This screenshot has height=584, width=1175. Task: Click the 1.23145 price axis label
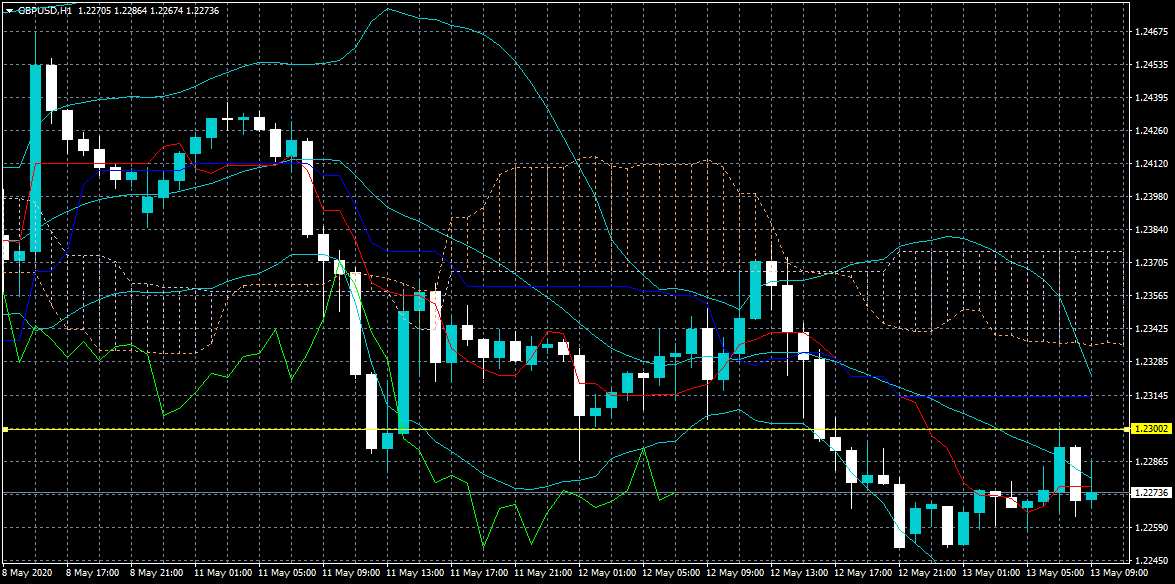click(x=1150, y=394)
